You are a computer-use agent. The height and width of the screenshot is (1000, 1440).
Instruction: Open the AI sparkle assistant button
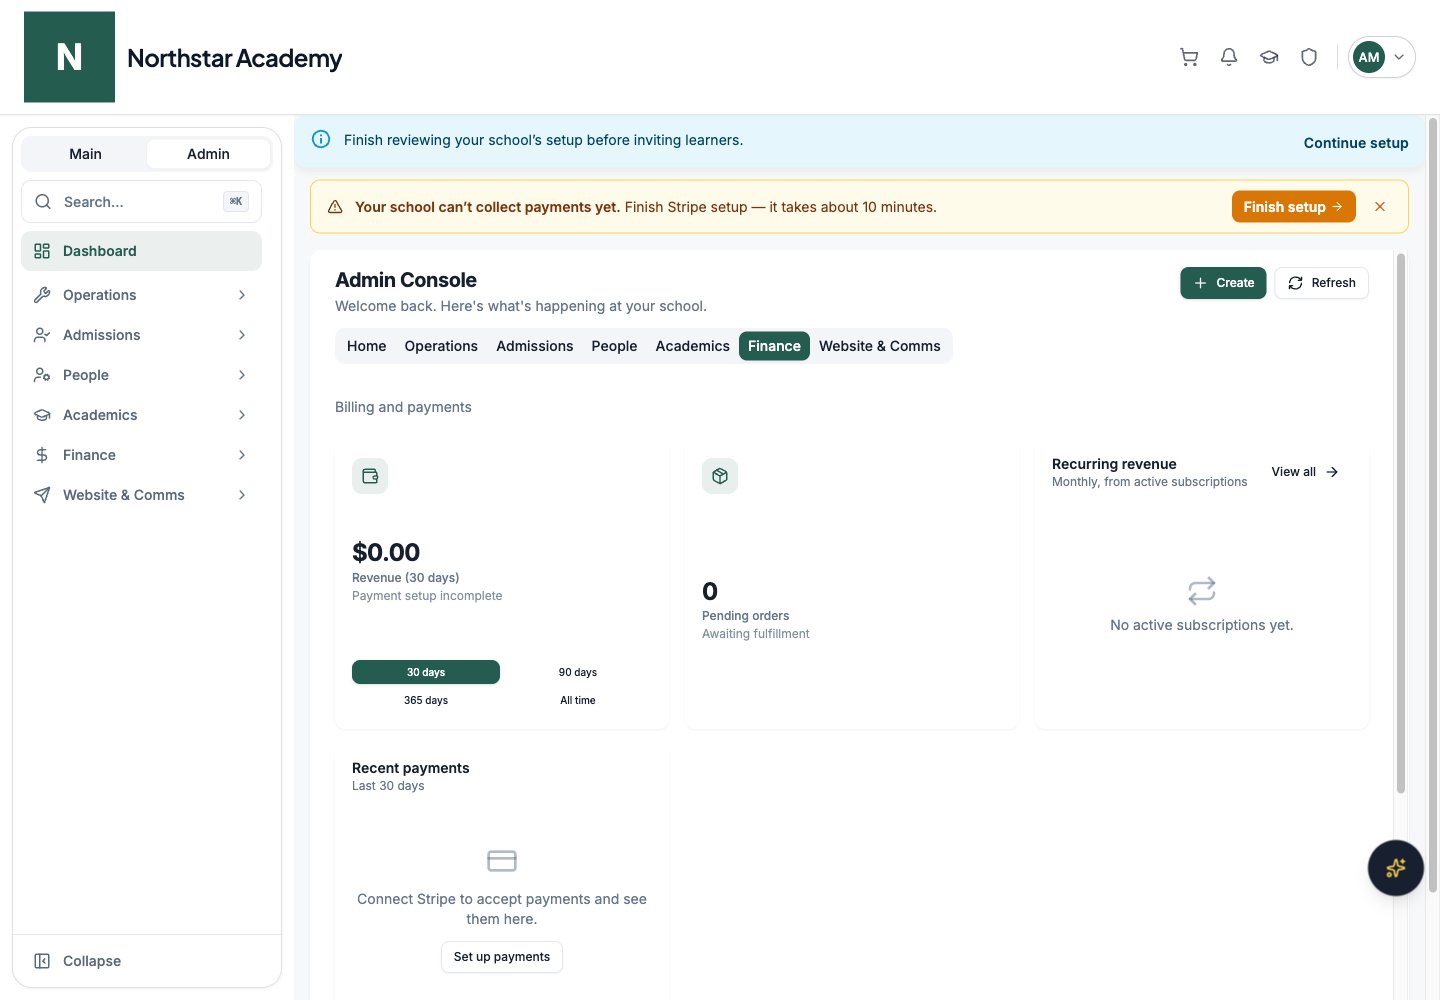pyautogui.click(x=1396, y=868)
